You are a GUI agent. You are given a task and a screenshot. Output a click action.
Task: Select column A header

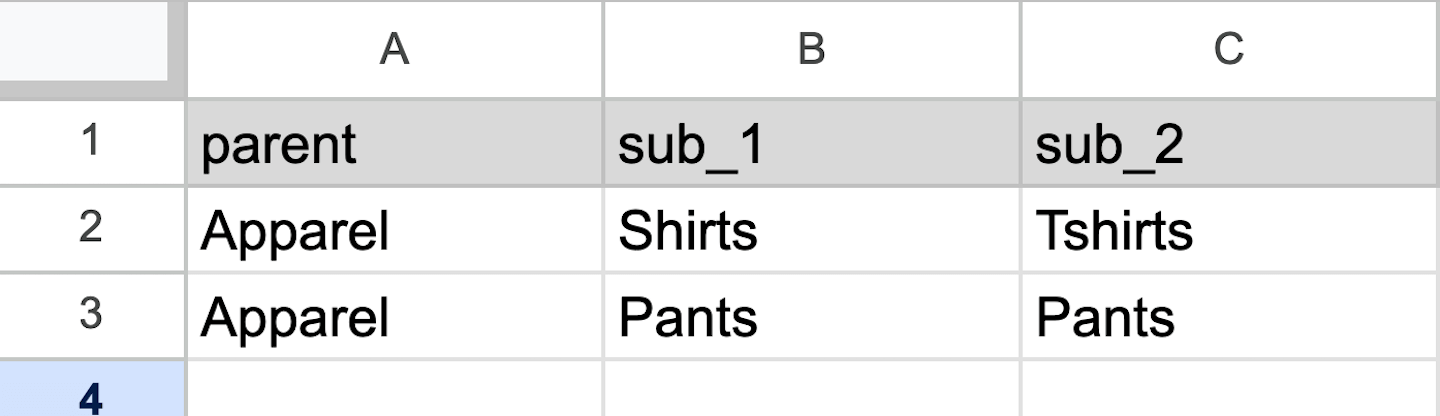[x=394, y=48]
